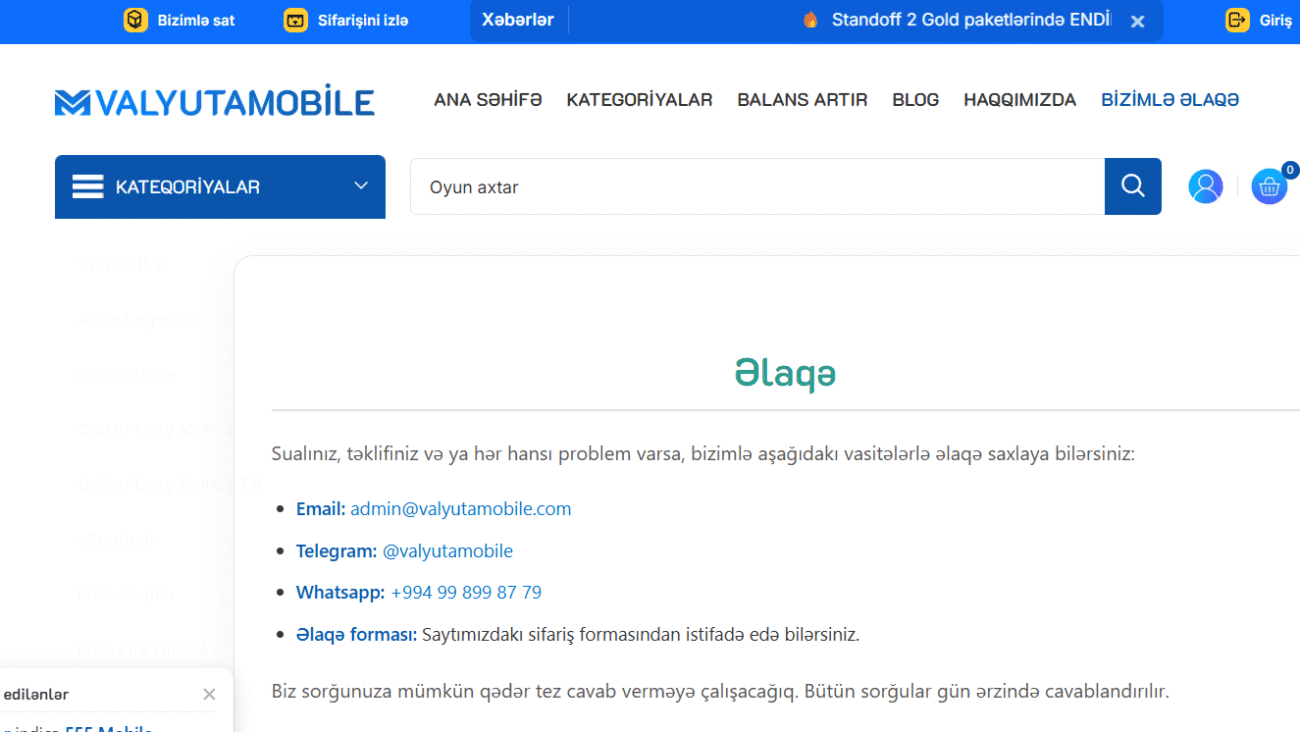Expand the Kateqoriyalar dropdown chevron
The image size is (1300, 732).
(361, 186)
